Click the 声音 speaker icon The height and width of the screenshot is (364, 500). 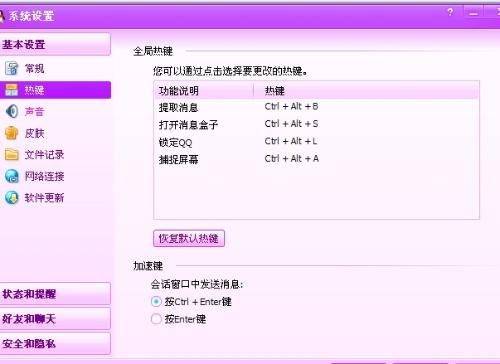[x=12, y=111]
